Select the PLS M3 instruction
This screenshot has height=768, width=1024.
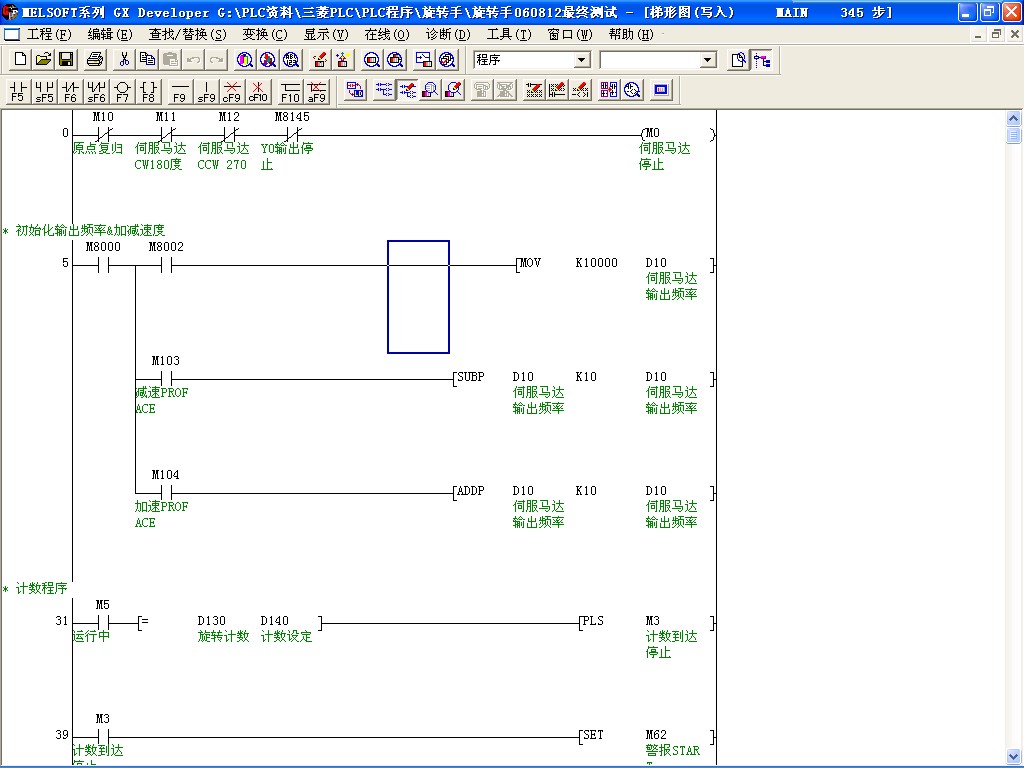[647, 622]
